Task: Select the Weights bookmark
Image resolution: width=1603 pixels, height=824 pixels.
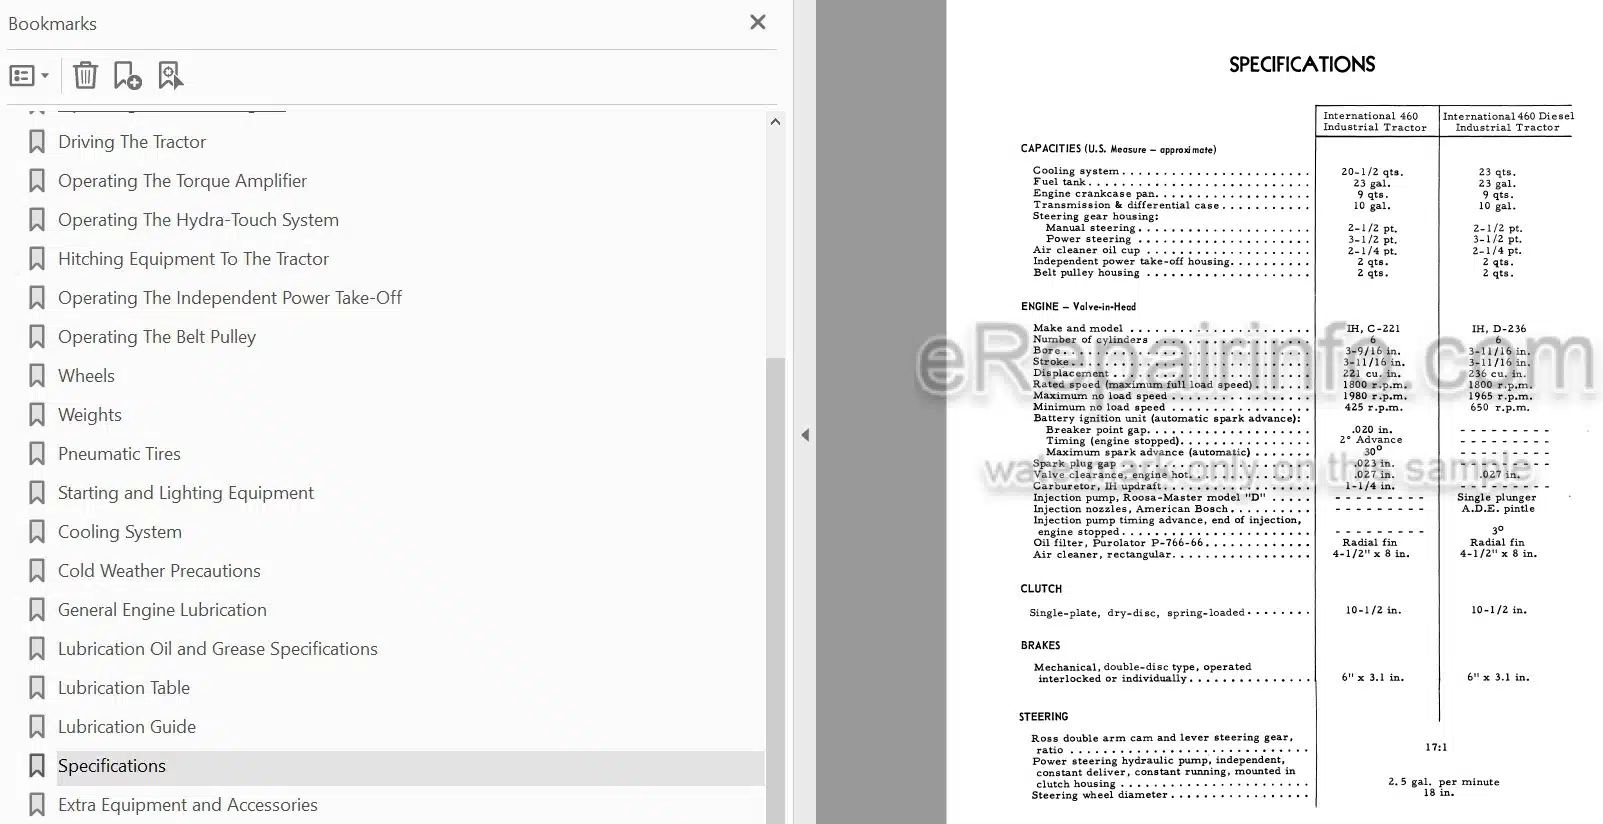Action: click(x=90, y=415)
